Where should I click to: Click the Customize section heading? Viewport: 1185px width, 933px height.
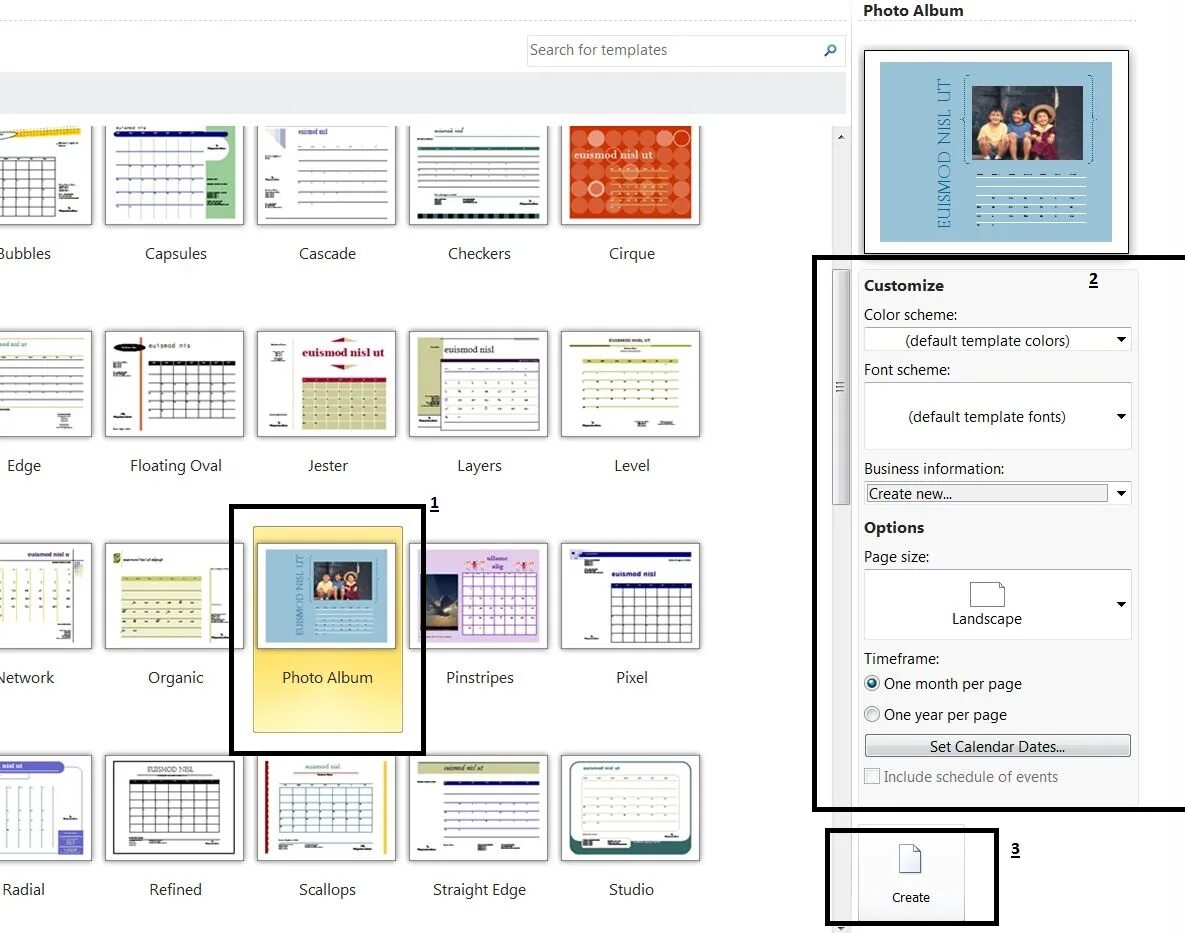904,286
